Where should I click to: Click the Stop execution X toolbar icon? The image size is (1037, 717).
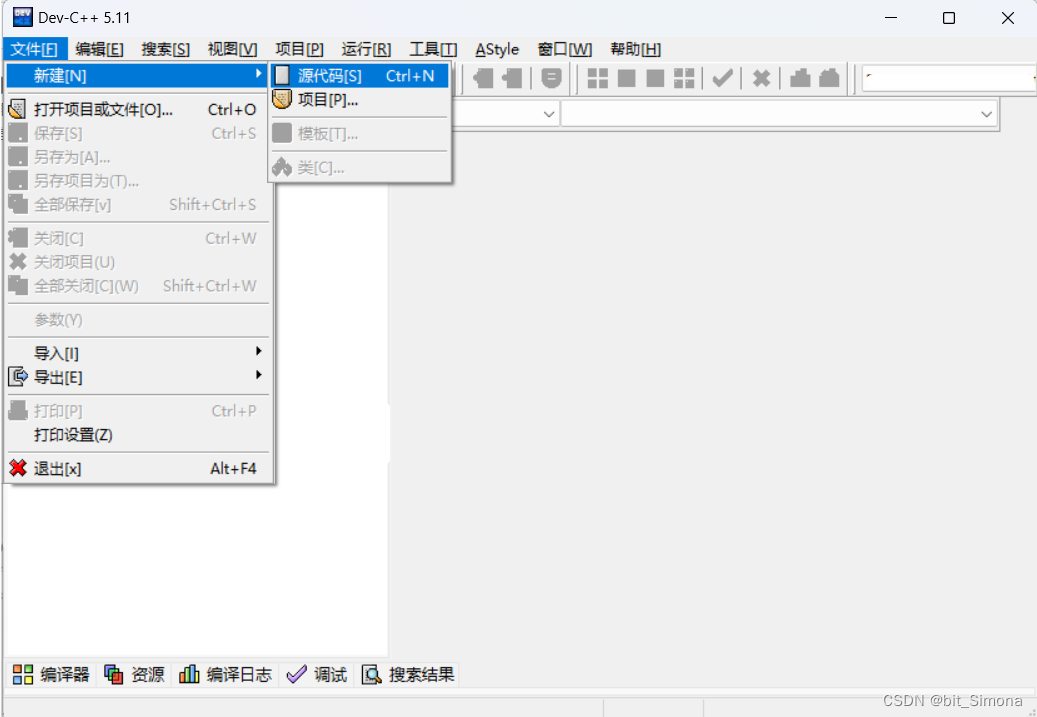pyautogui.click(x=761, y=78)
